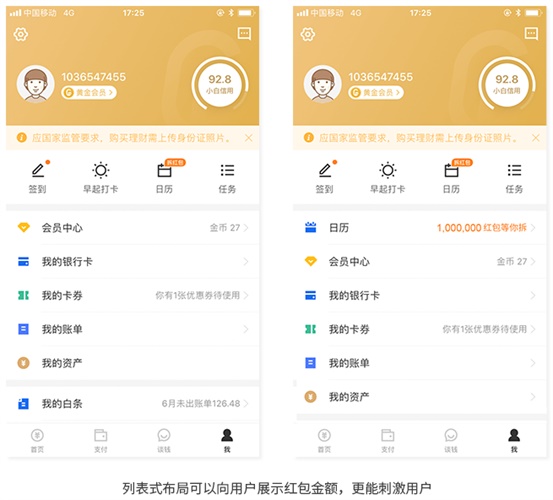The height and width of the screenshot is (500, 553).
Task: Open 我的卡券 row in left phone
Action: tap(133, 295)
